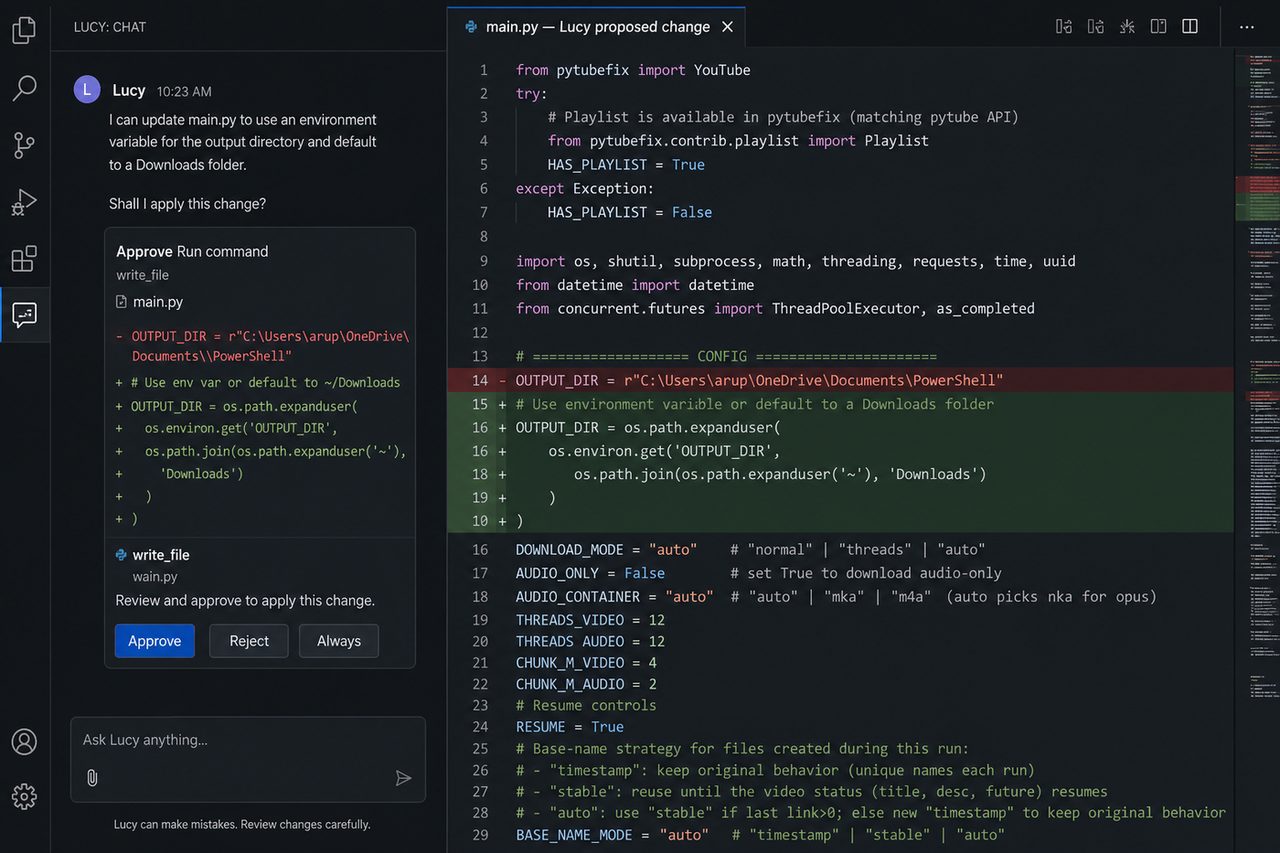The image size is (1280, 853).
Task: Reject the proposed change
Action: [249, 641]
